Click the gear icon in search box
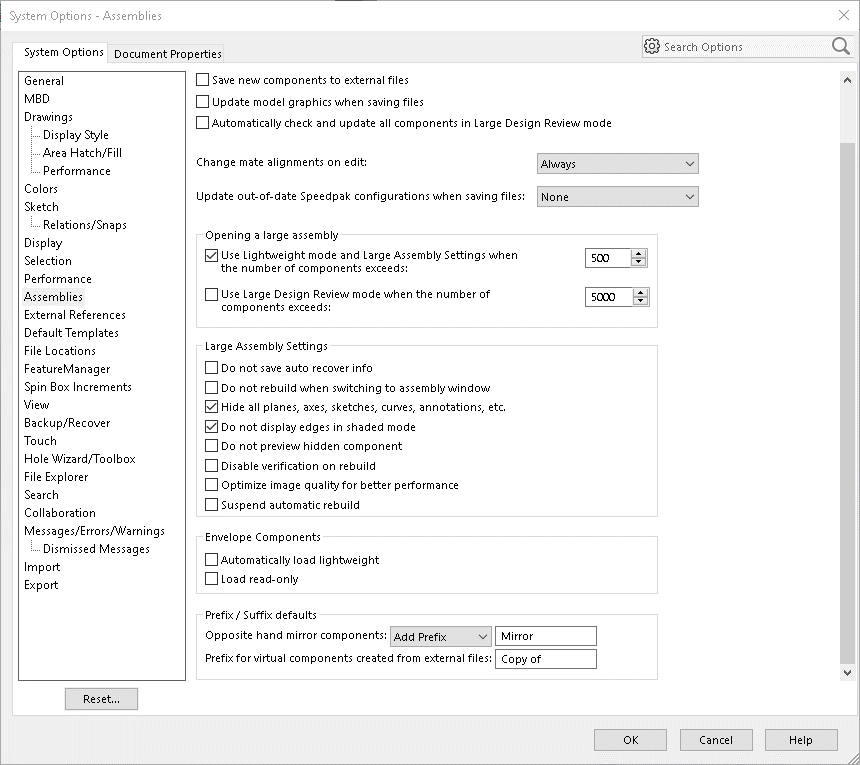The height and width of the screenshot is (765, 860). point(652,47)
